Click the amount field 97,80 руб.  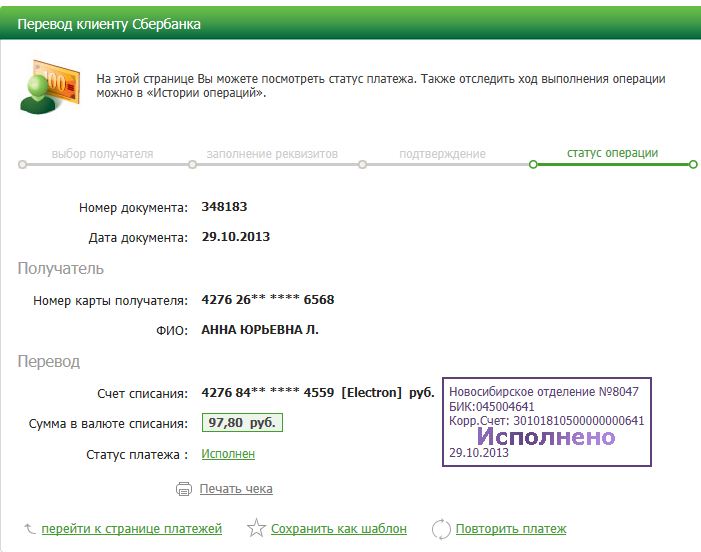(242, 423)
